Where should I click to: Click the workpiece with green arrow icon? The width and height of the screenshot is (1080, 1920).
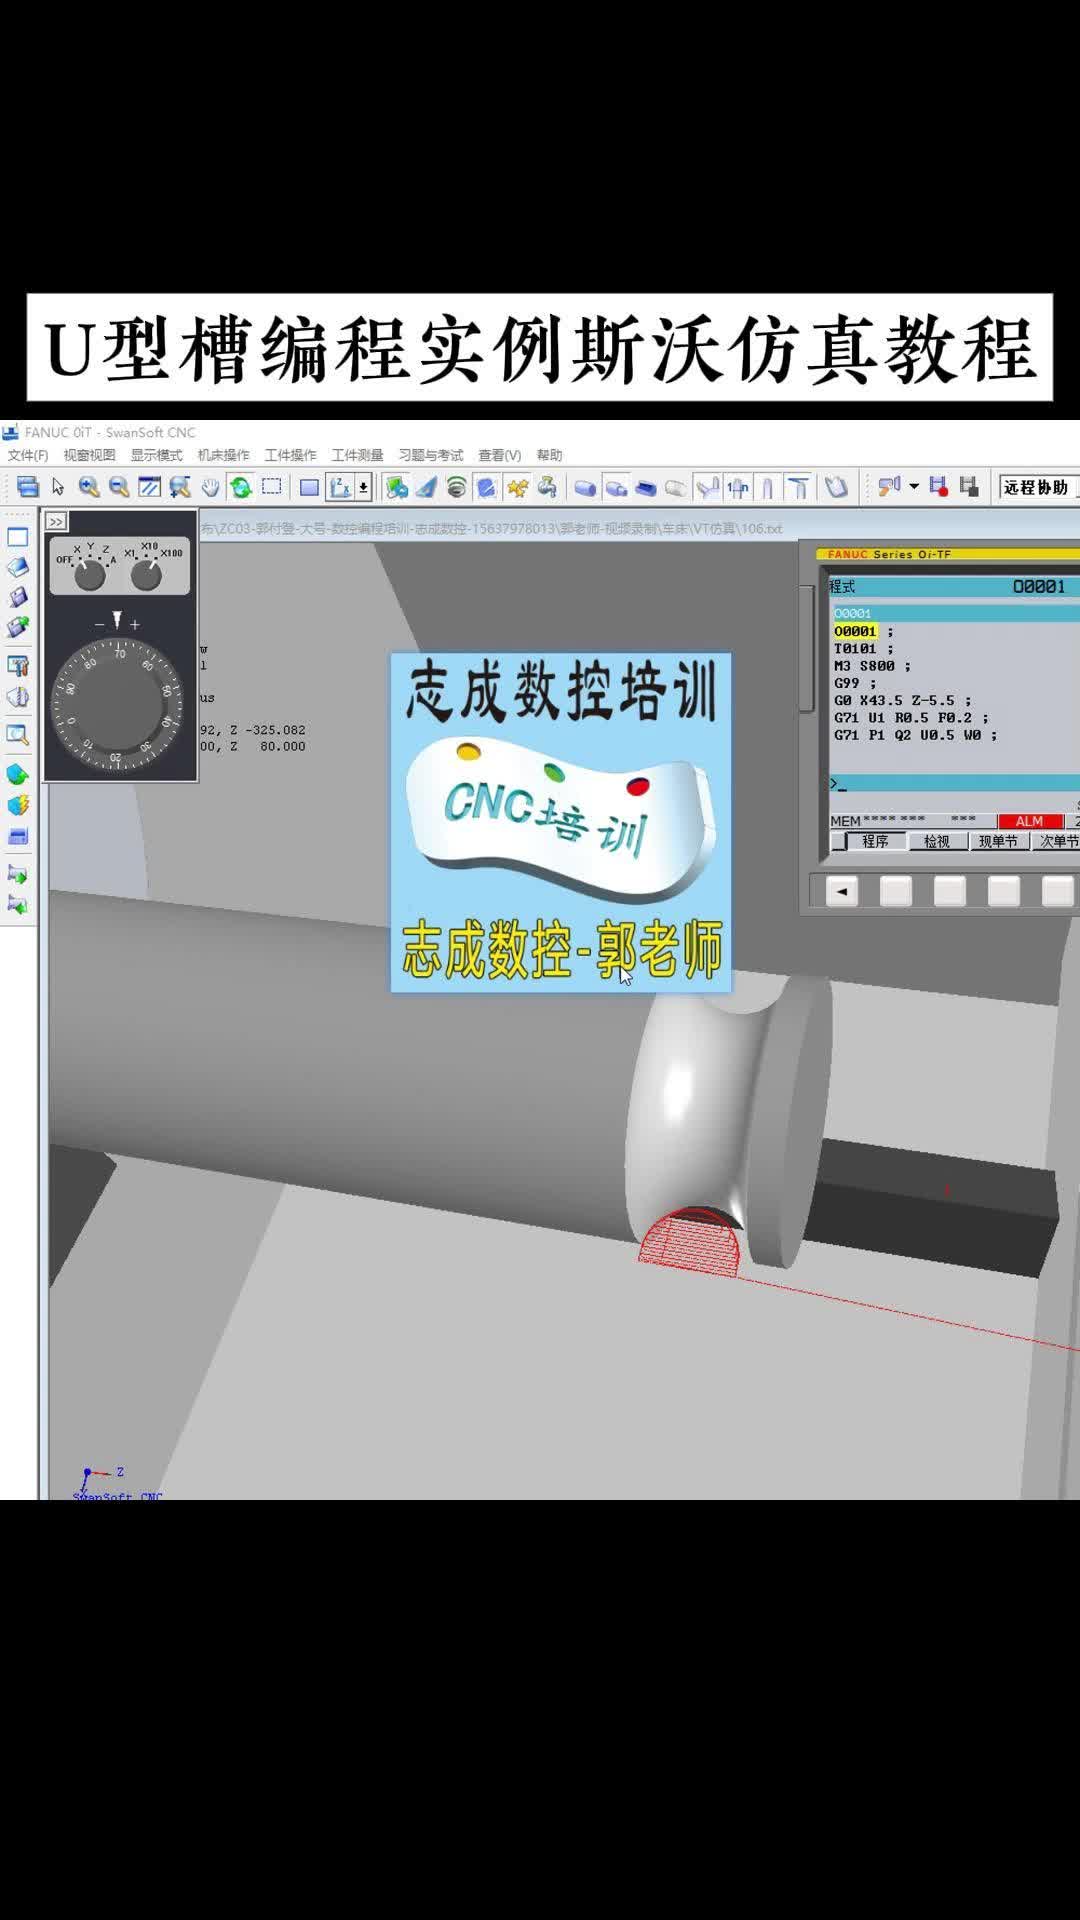(18, 774)
